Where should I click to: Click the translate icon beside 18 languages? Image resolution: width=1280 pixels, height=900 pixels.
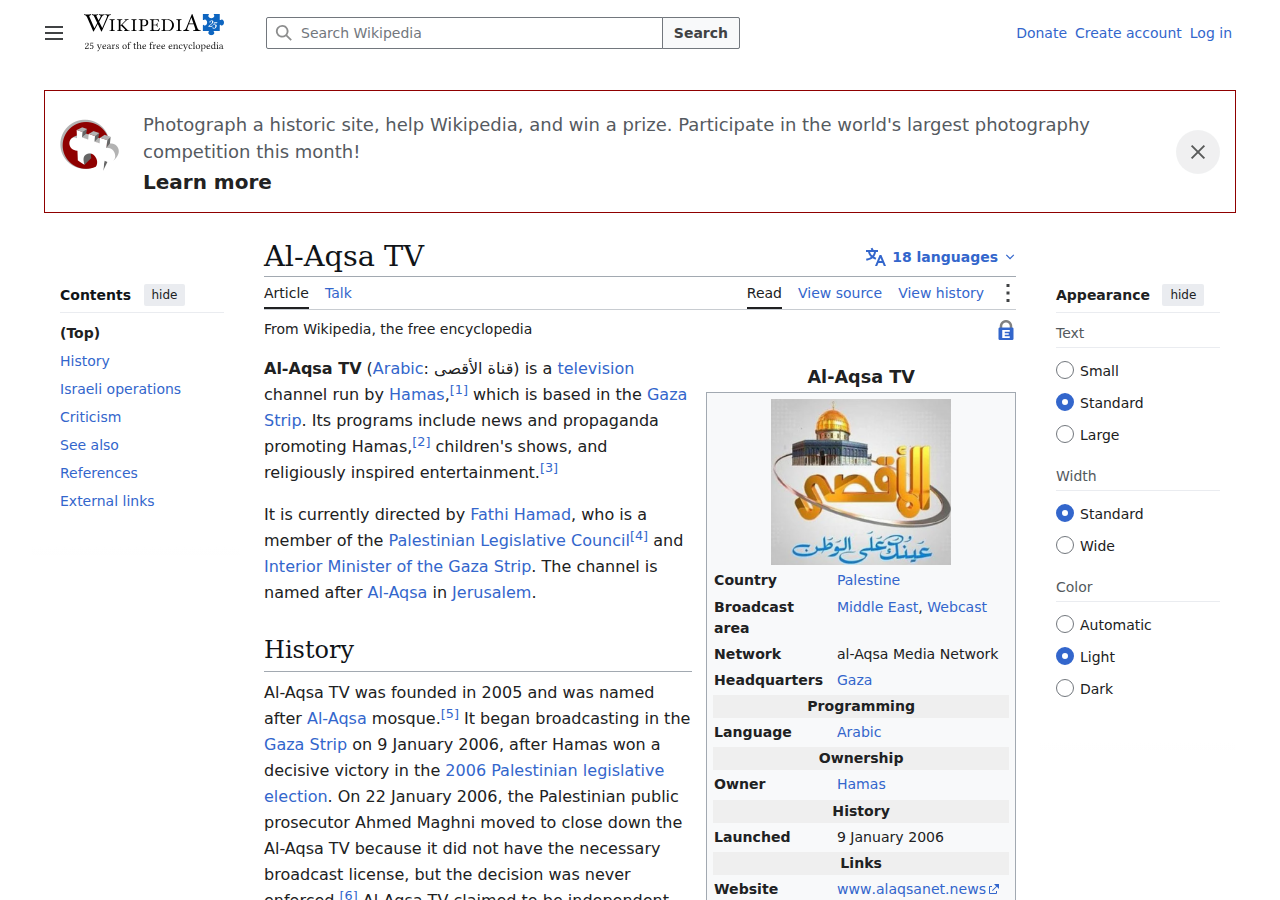[x=876, y=257]
